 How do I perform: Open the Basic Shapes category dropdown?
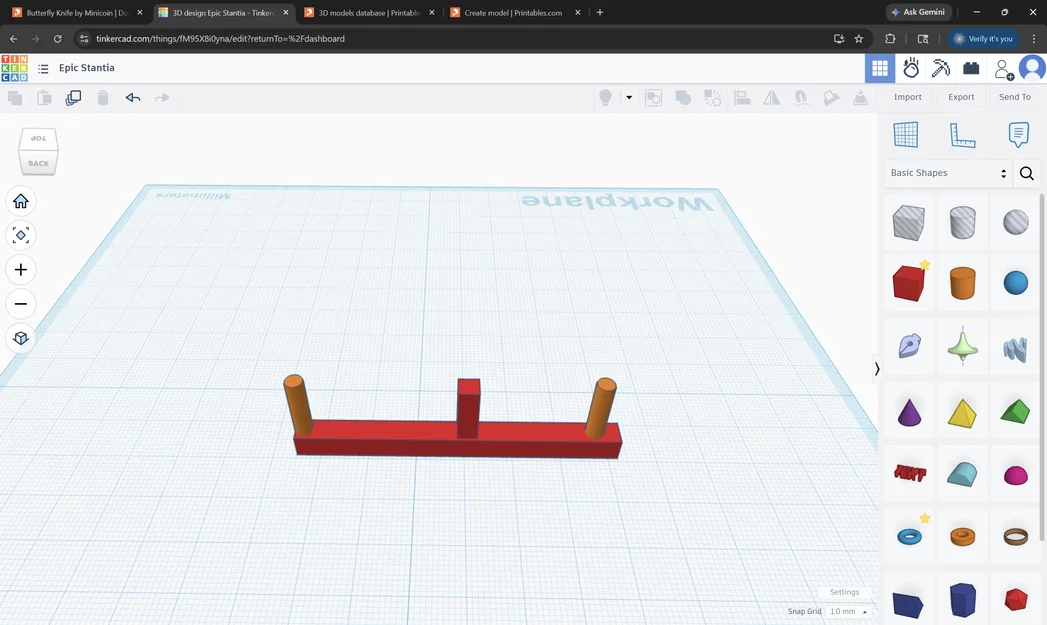click(948, 173)
